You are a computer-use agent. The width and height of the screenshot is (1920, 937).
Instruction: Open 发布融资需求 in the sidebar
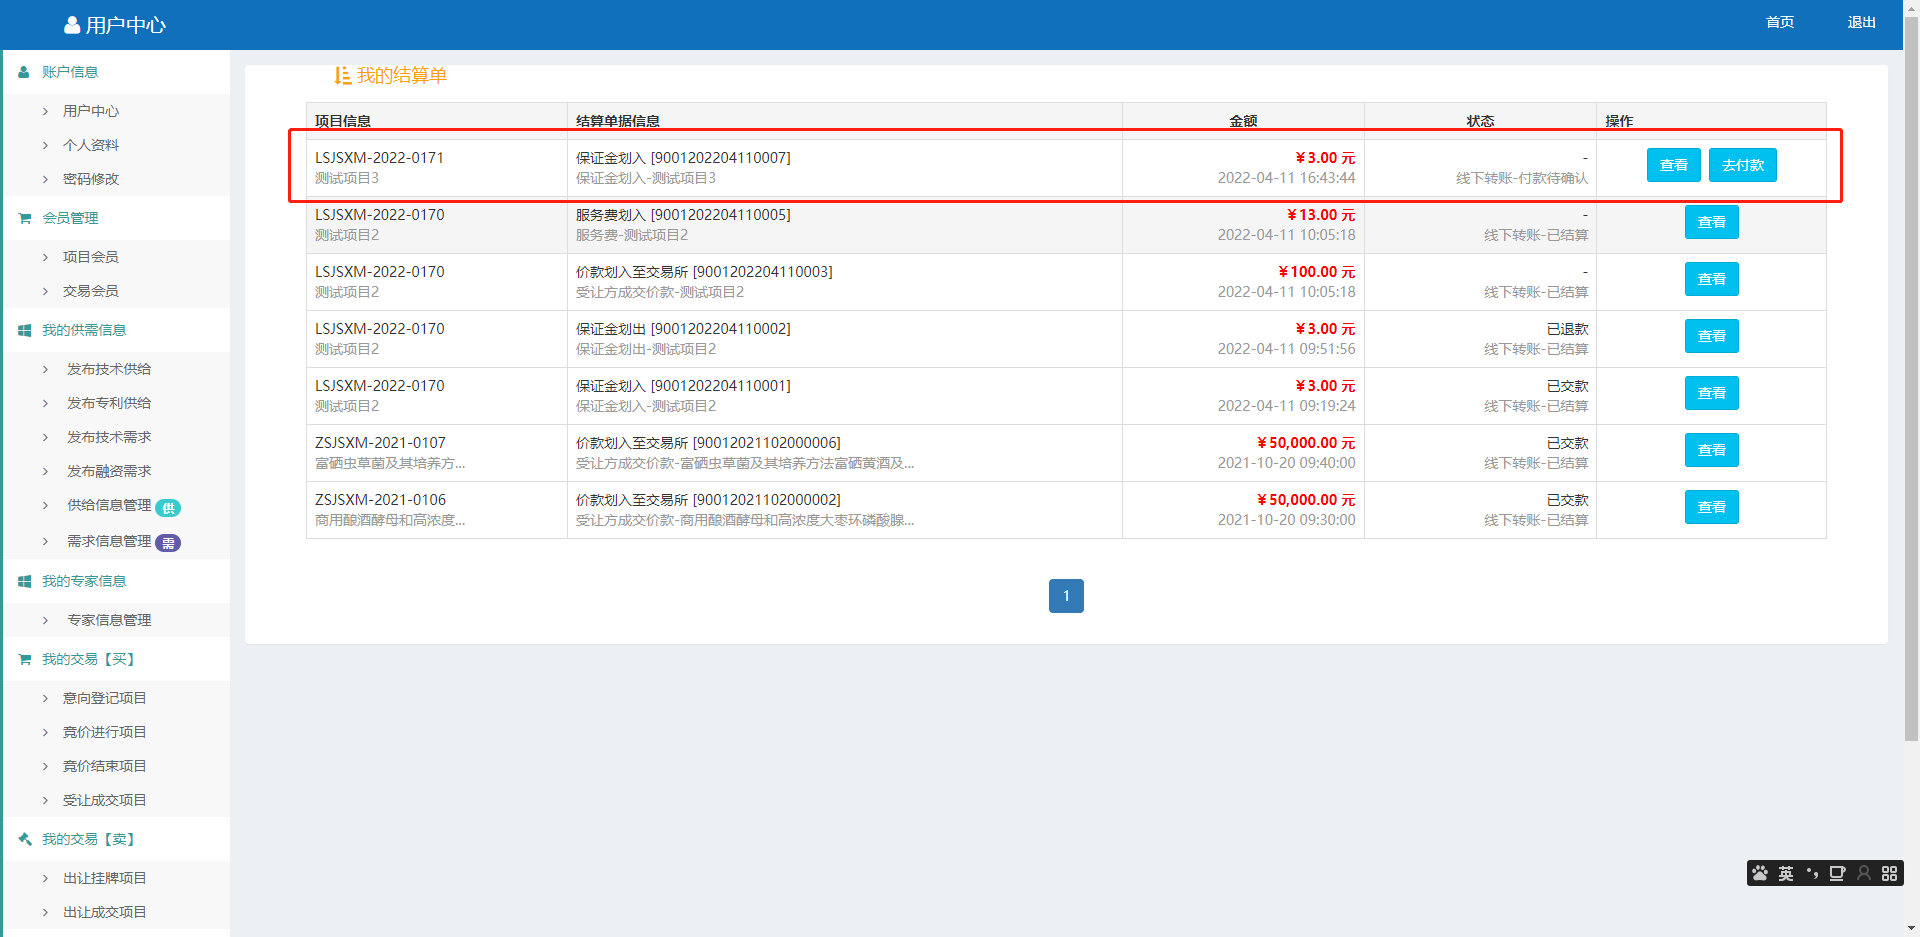109,471
